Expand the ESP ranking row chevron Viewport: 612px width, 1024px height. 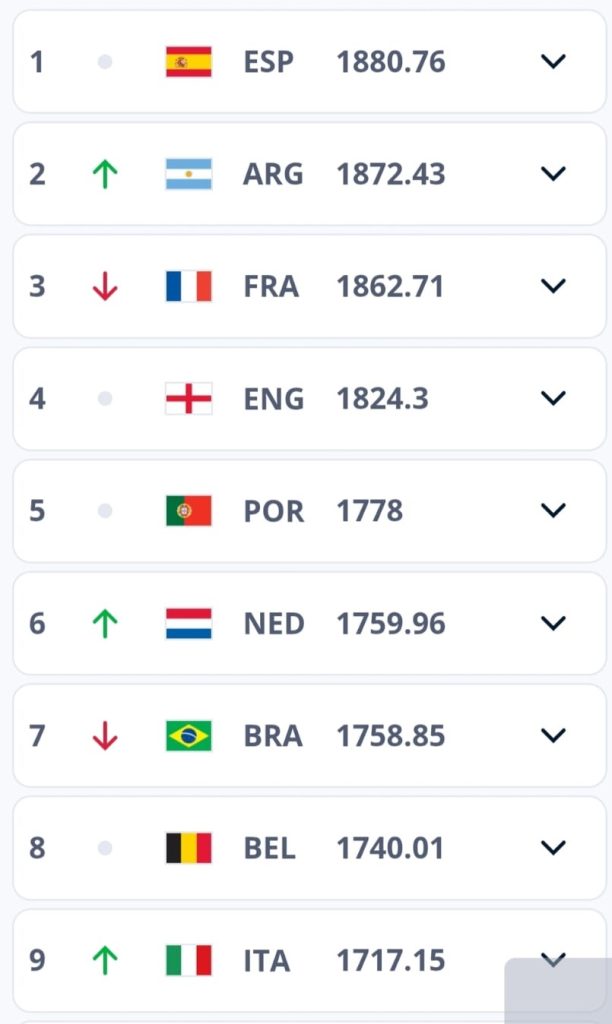point(553,62)
